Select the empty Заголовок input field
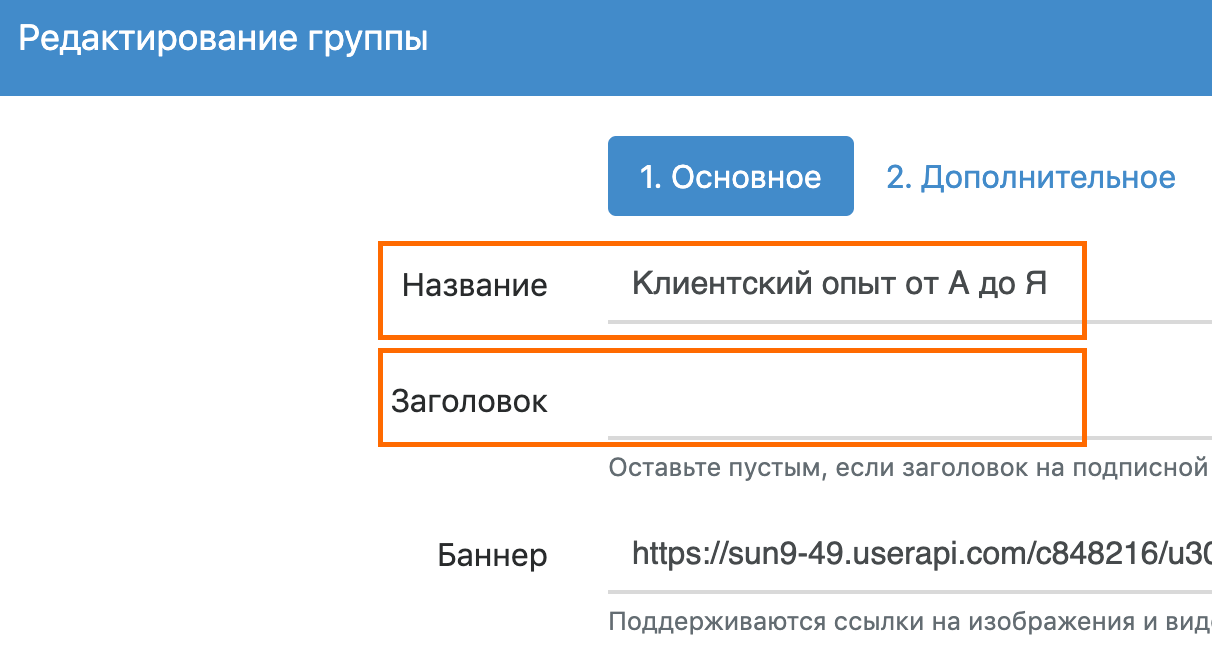Screen dimensions: 1212x670 click(x=910, y=402)
